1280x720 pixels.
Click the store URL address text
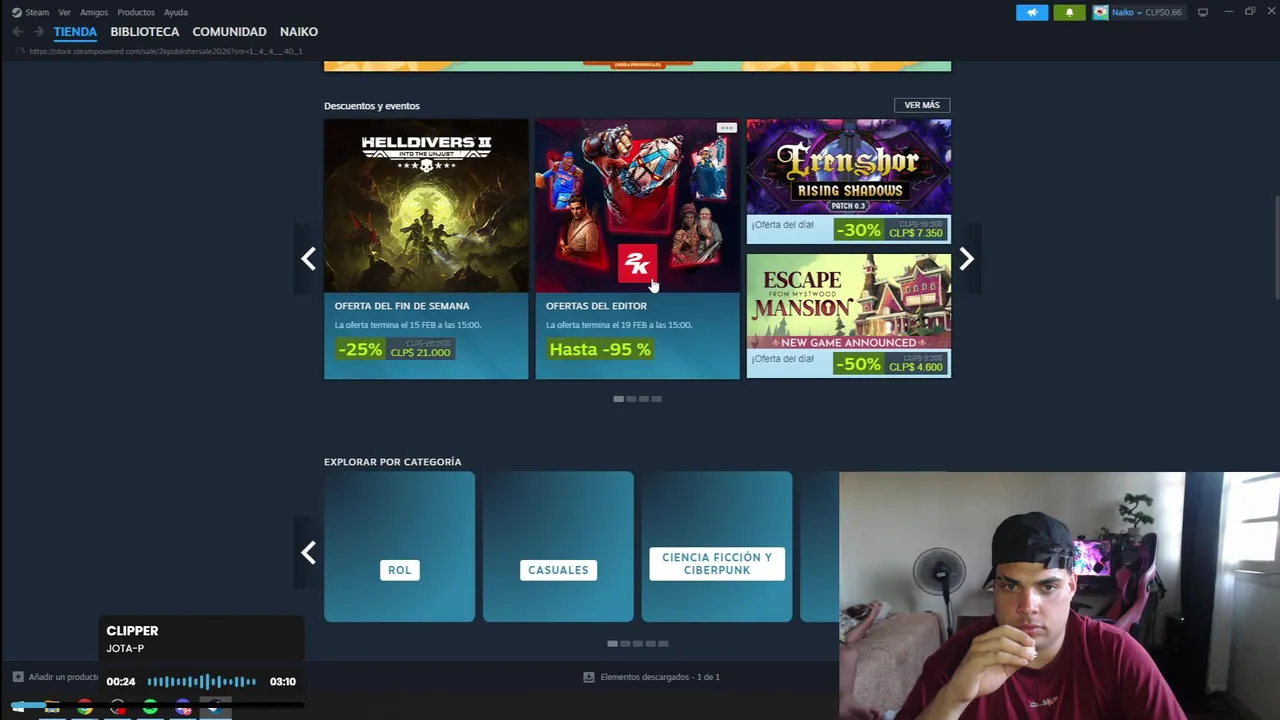(x=166, y=51)
